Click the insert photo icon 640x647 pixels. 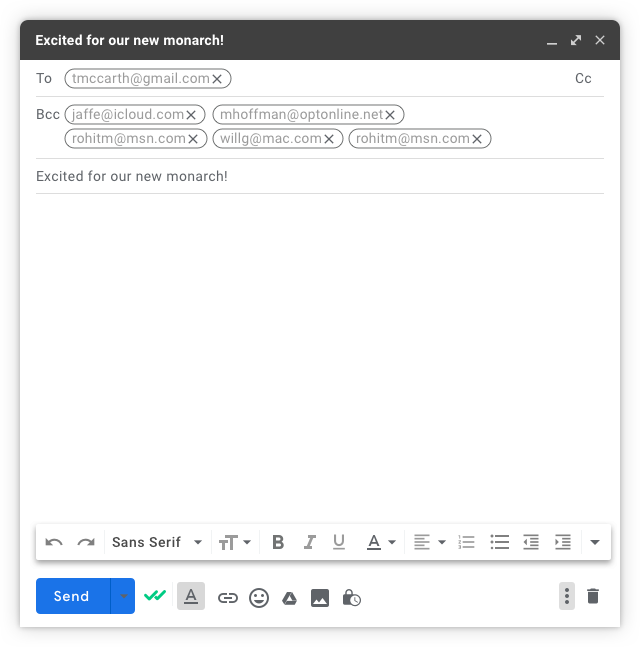pos(320,598)
